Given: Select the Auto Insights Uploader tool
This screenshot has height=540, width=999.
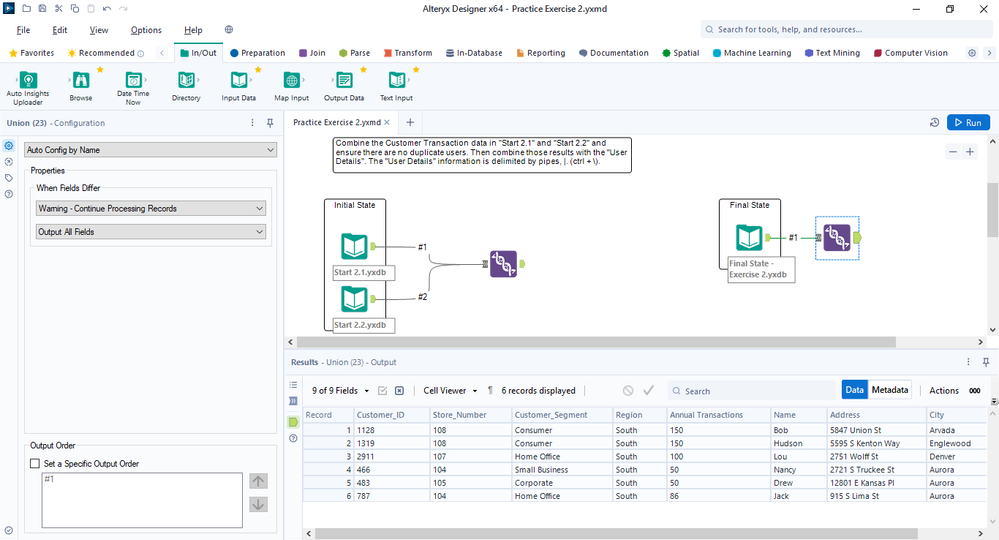Looking at the screenshot, I should click(x=28, y=81).
